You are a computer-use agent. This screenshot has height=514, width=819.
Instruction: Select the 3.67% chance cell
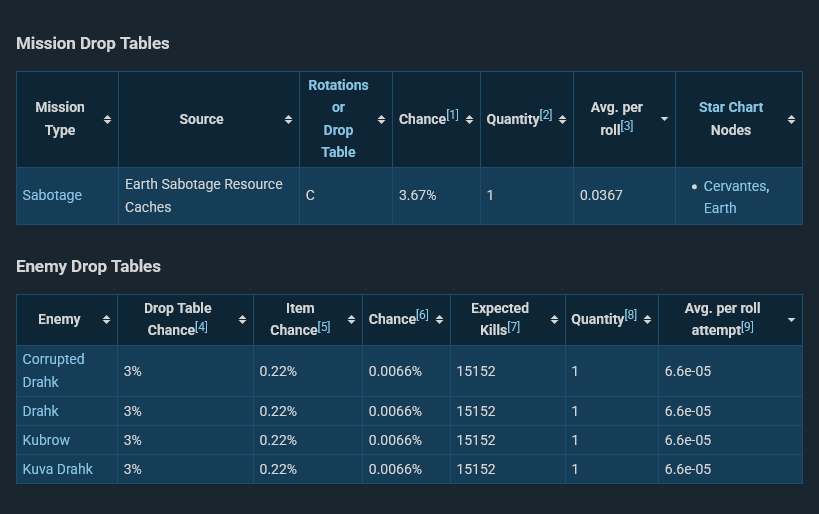[436, 196]
